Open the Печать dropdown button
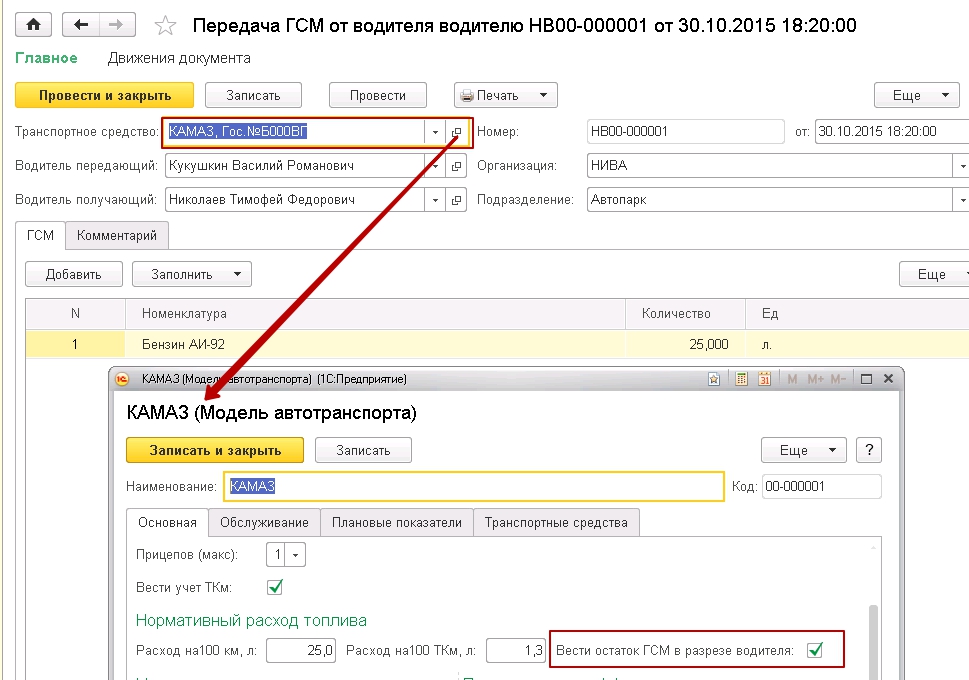The width and height of the screenshot is (969, 680). tap(506, 95)
